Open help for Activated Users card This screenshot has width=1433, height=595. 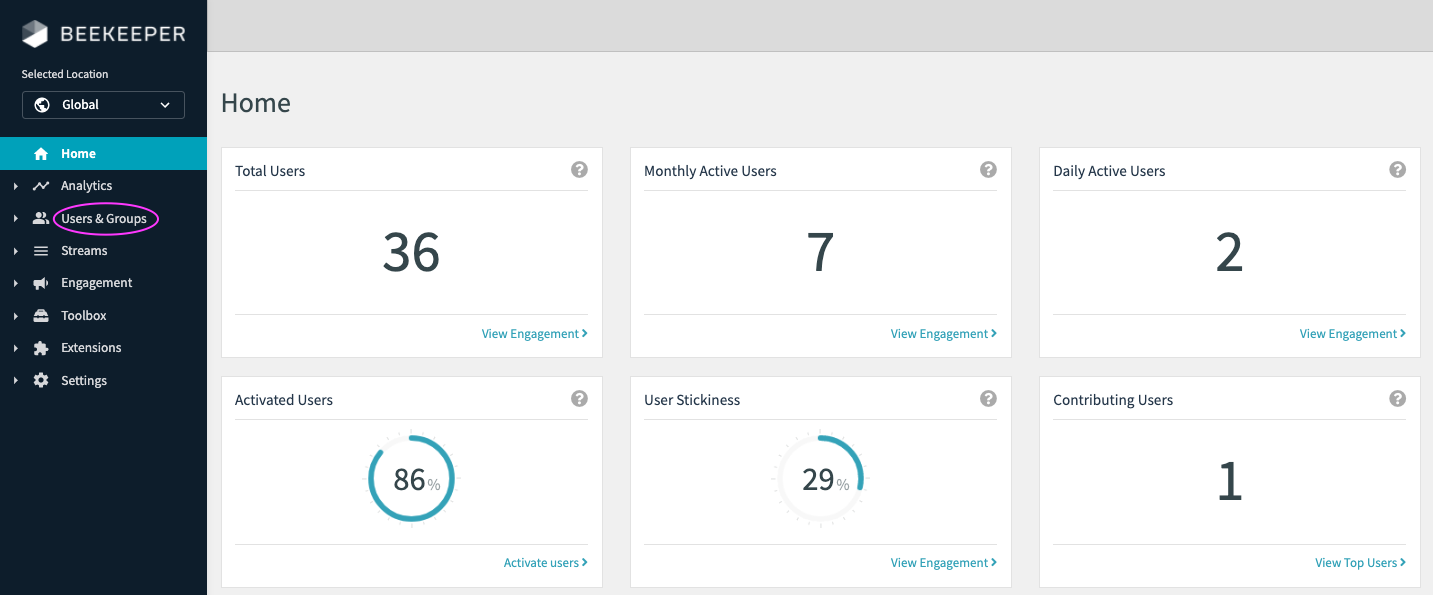(579, 399)
